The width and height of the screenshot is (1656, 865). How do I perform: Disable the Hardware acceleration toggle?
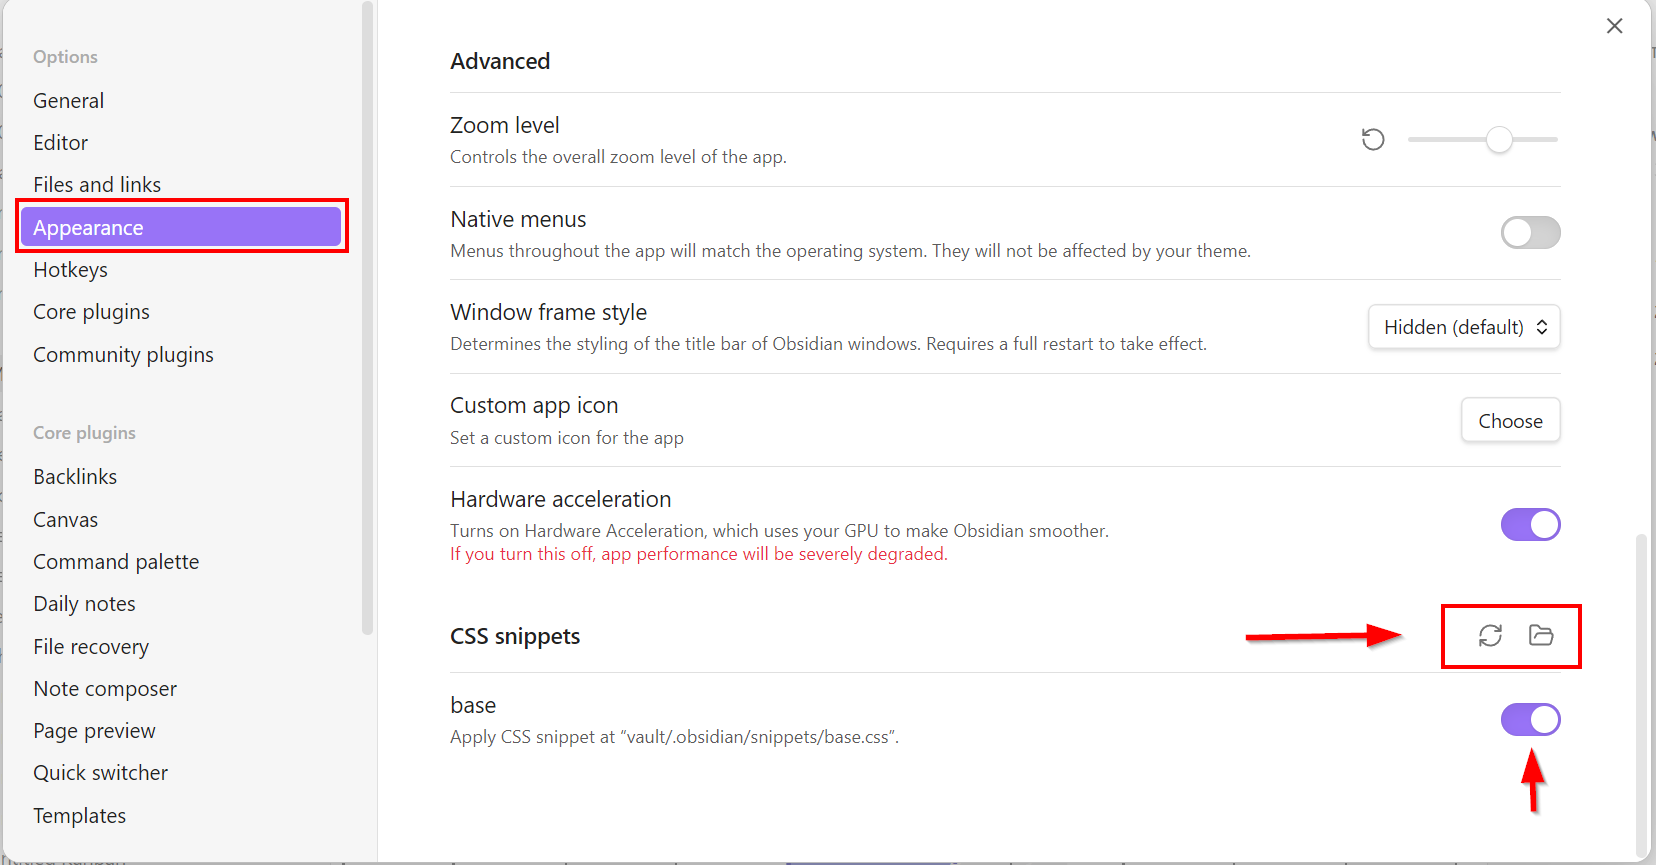tap(1530, 525)
